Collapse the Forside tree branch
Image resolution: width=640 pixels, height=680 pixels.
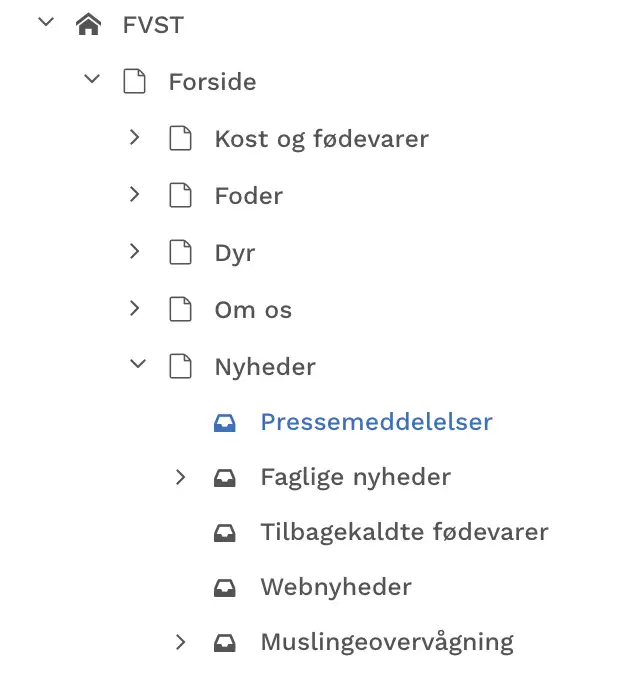[92, 79]
